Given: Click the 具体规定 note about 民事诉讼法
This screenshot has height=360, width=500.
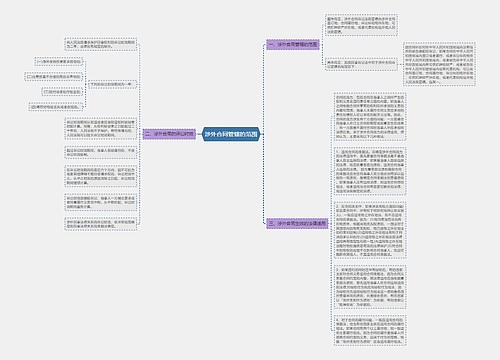Looking at the screenshot, I should [361, 64].
